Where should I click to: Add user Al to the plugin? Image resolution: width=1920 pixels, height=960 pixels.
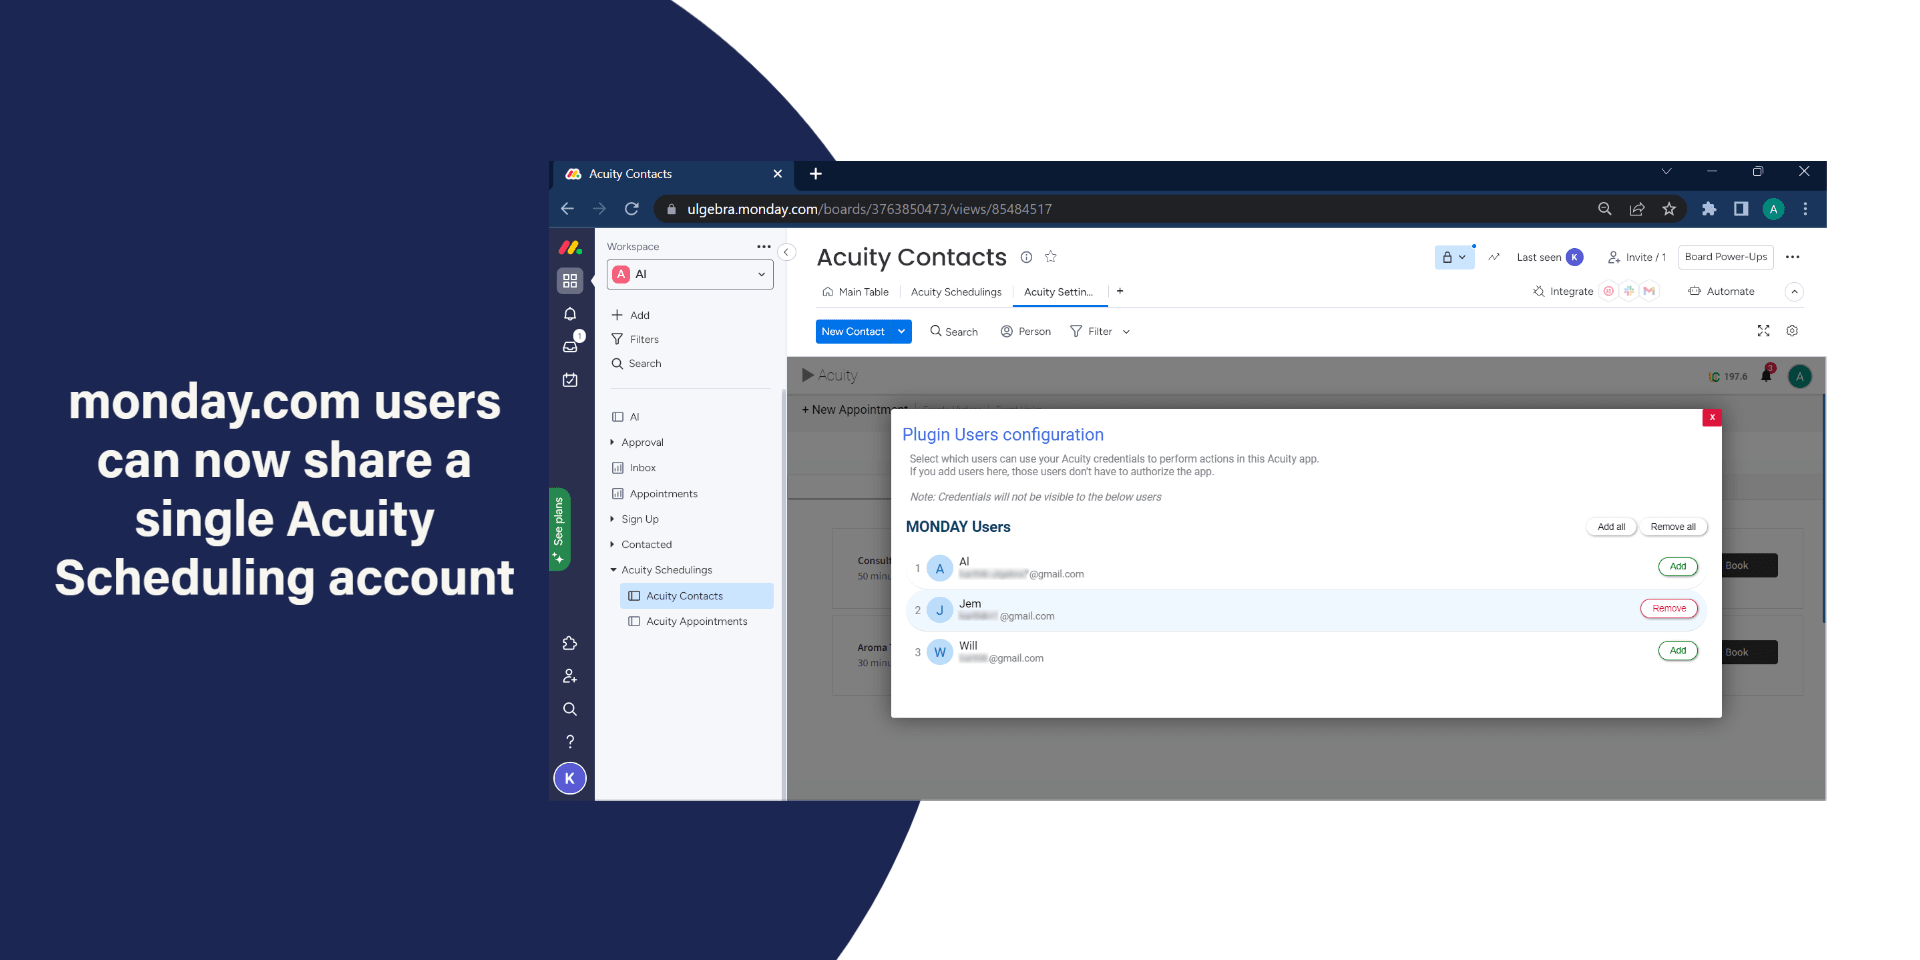coord(1678,566)
